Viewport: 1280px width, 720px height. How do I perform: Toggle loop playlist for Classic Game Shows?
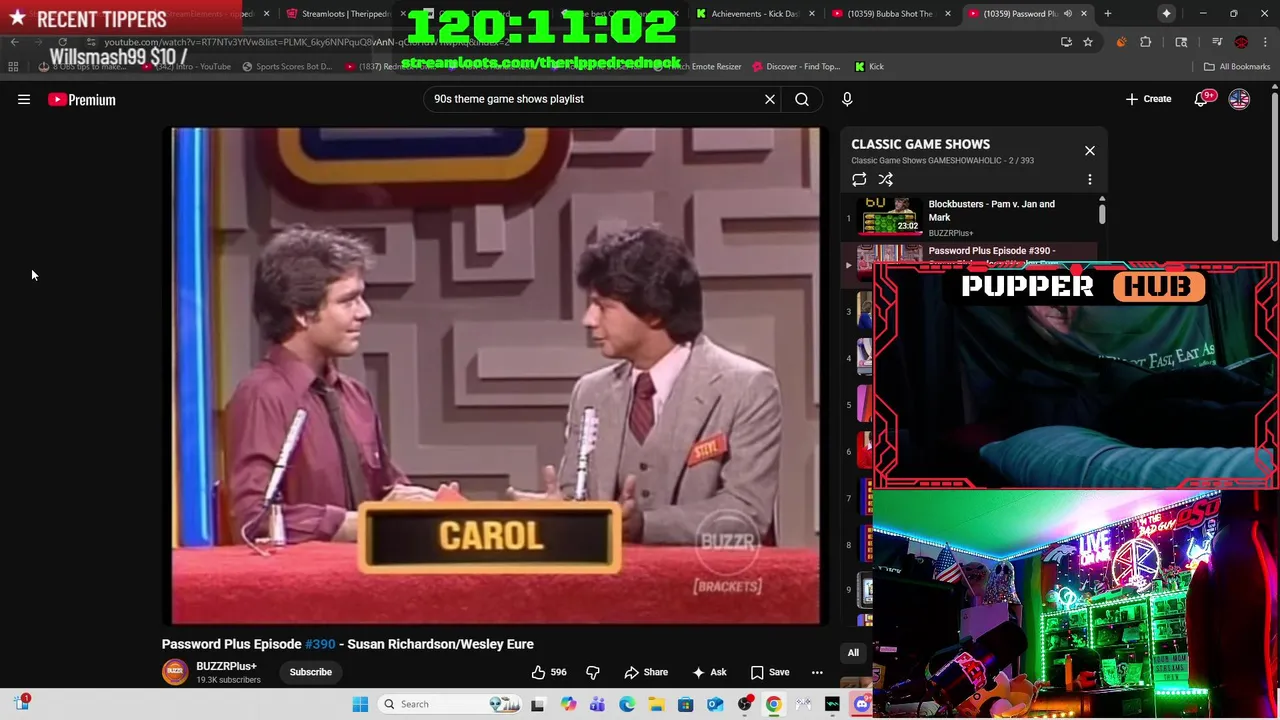(859, 179)
